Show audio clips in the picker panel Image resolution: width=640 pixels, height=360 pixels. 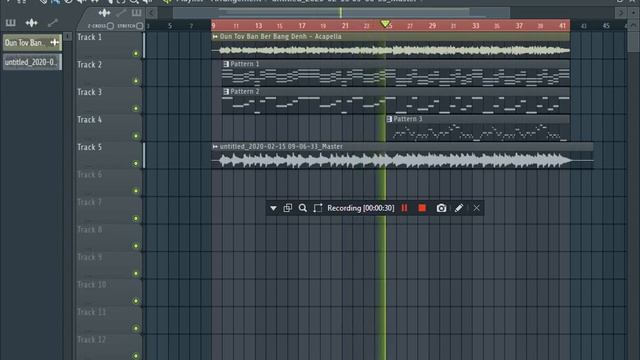point(31,23)
